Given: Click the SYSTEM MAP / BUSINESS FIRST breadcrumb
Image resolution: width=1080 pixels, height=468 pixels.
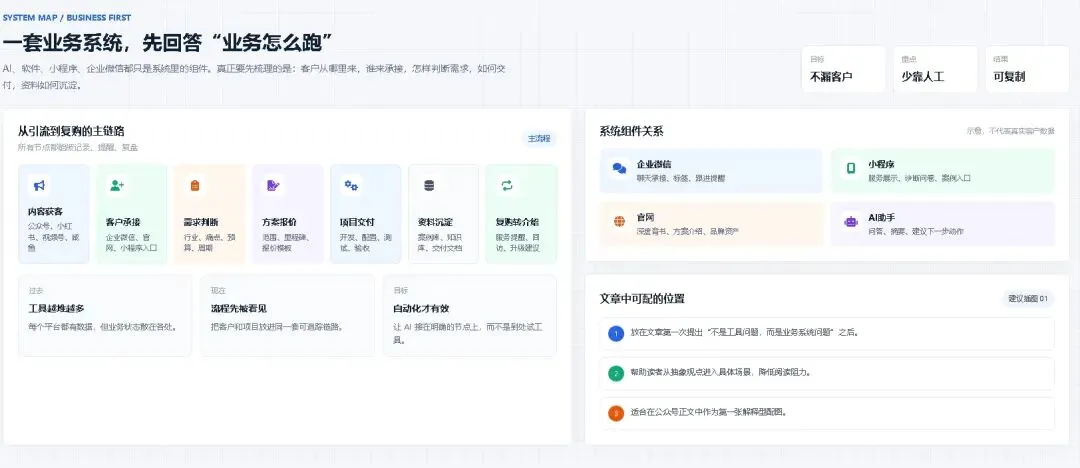Looking at the screenshot, I should click(67, 17).
